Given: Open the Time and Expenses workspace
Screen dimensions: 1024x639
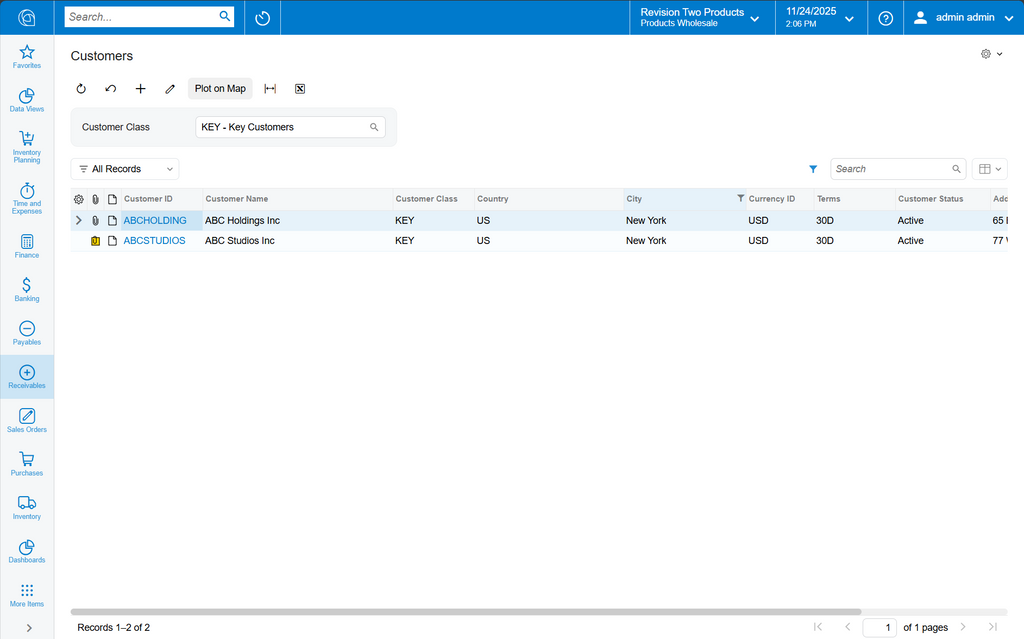Looking at the screenshot, I should pyautogui.click(x=27, y=197).
